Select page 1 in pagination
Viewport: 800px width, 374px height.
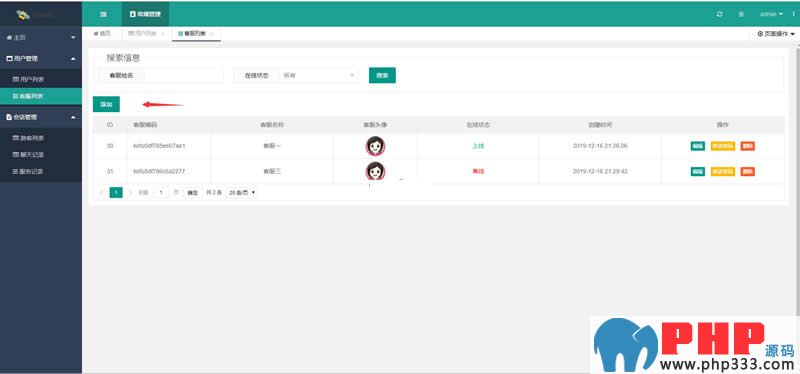(x=116, y=192)
